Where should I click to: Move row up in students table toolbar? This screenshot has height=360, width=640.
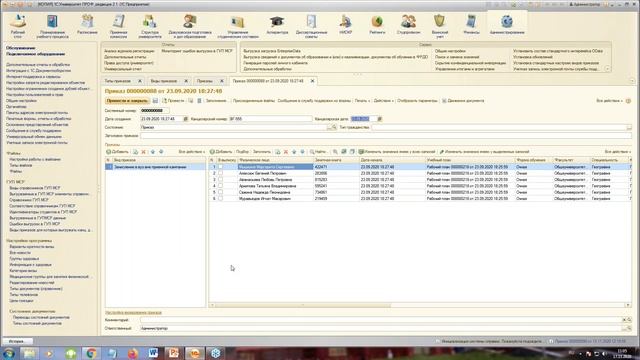(x=294, y=152)
